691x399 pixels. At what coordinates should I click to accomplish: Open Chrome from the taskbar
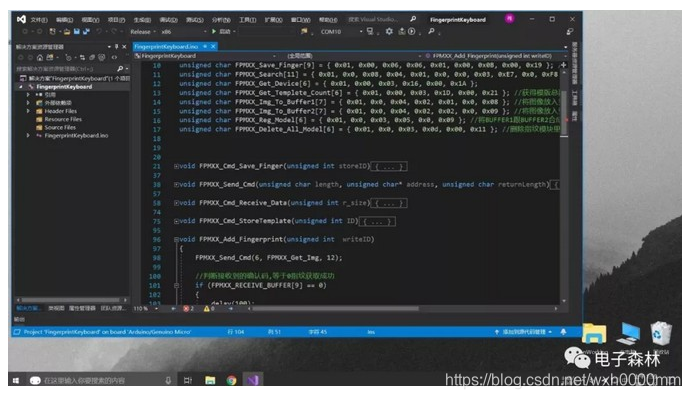[x=232, y=380]
